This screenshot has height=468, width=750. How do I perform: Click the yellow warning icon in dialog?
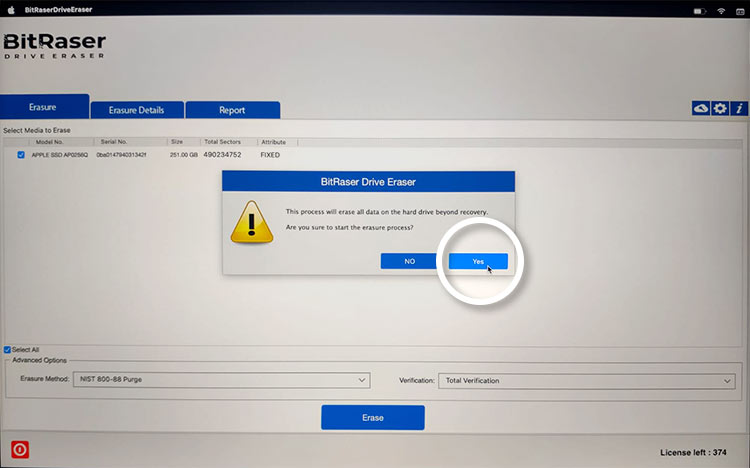(252, 223)
